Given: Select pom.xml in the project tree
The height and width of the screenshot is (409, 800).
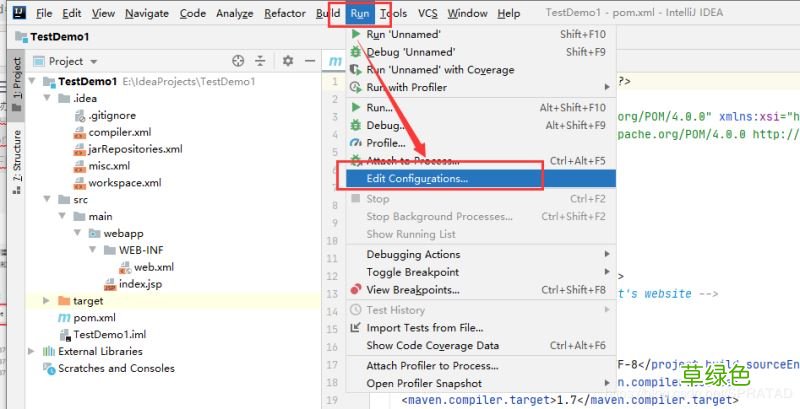Looking at the screenshot, I should tap(94, 317).
